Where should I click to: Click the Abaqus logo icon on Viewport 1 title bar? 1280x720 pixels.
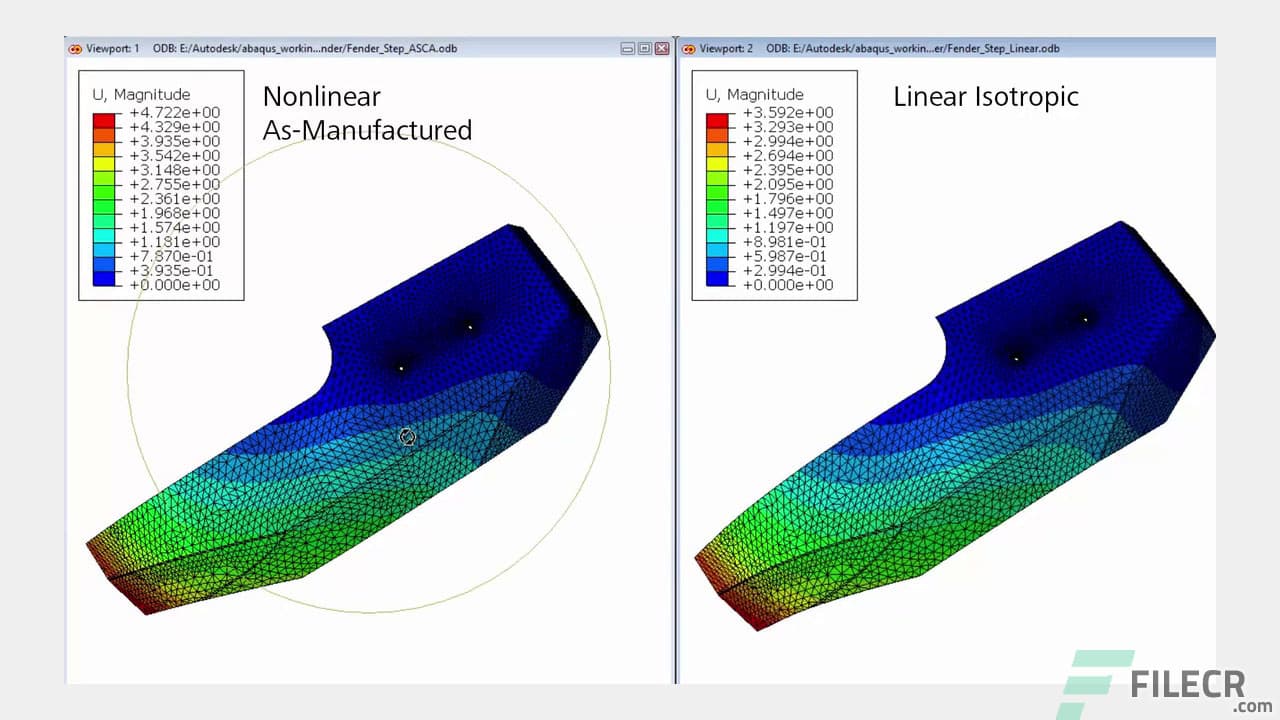[x=75, y=48]
